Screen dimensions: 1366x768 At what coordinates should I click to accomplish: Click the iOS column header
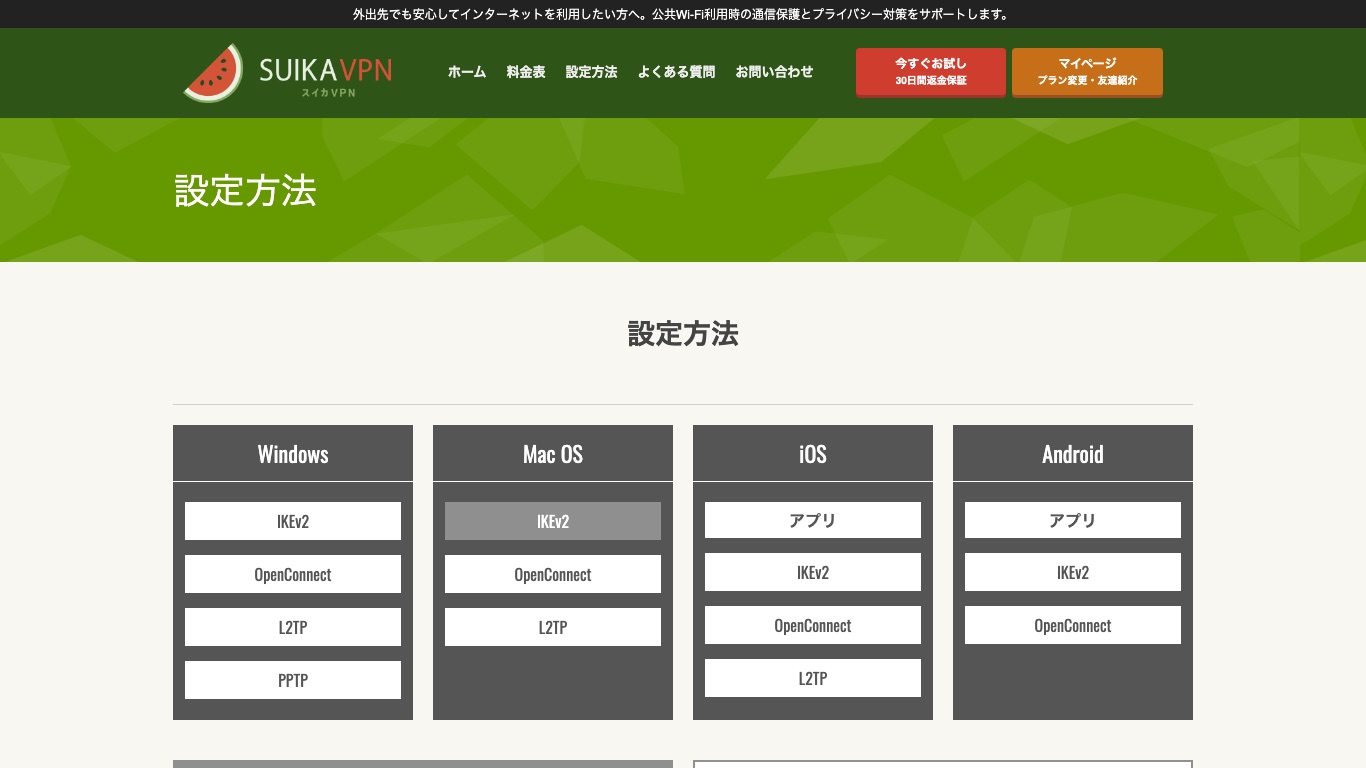[x=813, y=453]
